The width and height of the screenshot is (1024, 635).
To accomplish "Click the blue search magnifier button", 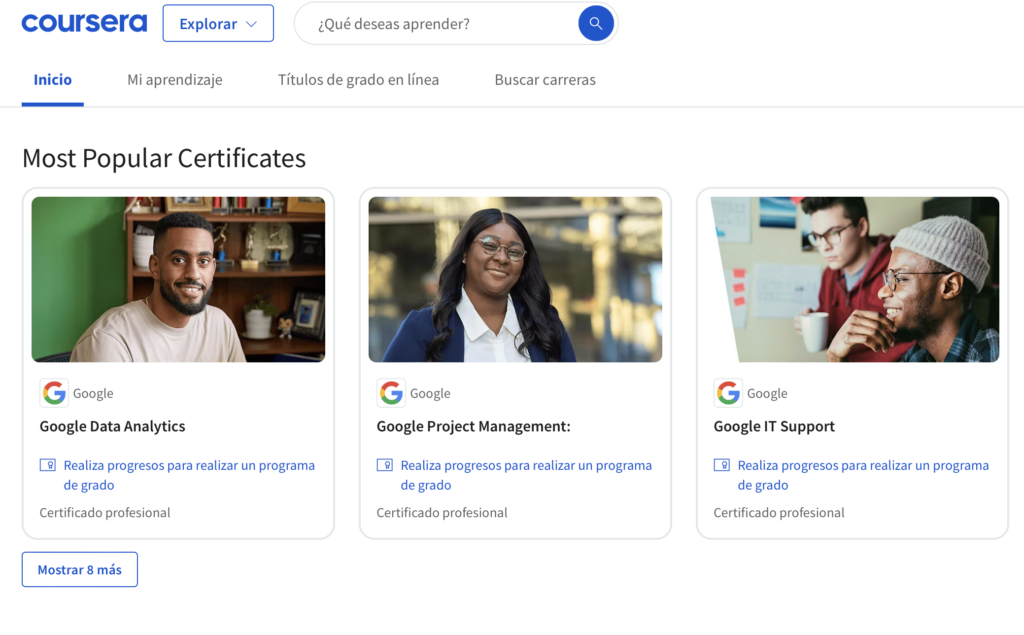I will [x=596, y=24].
